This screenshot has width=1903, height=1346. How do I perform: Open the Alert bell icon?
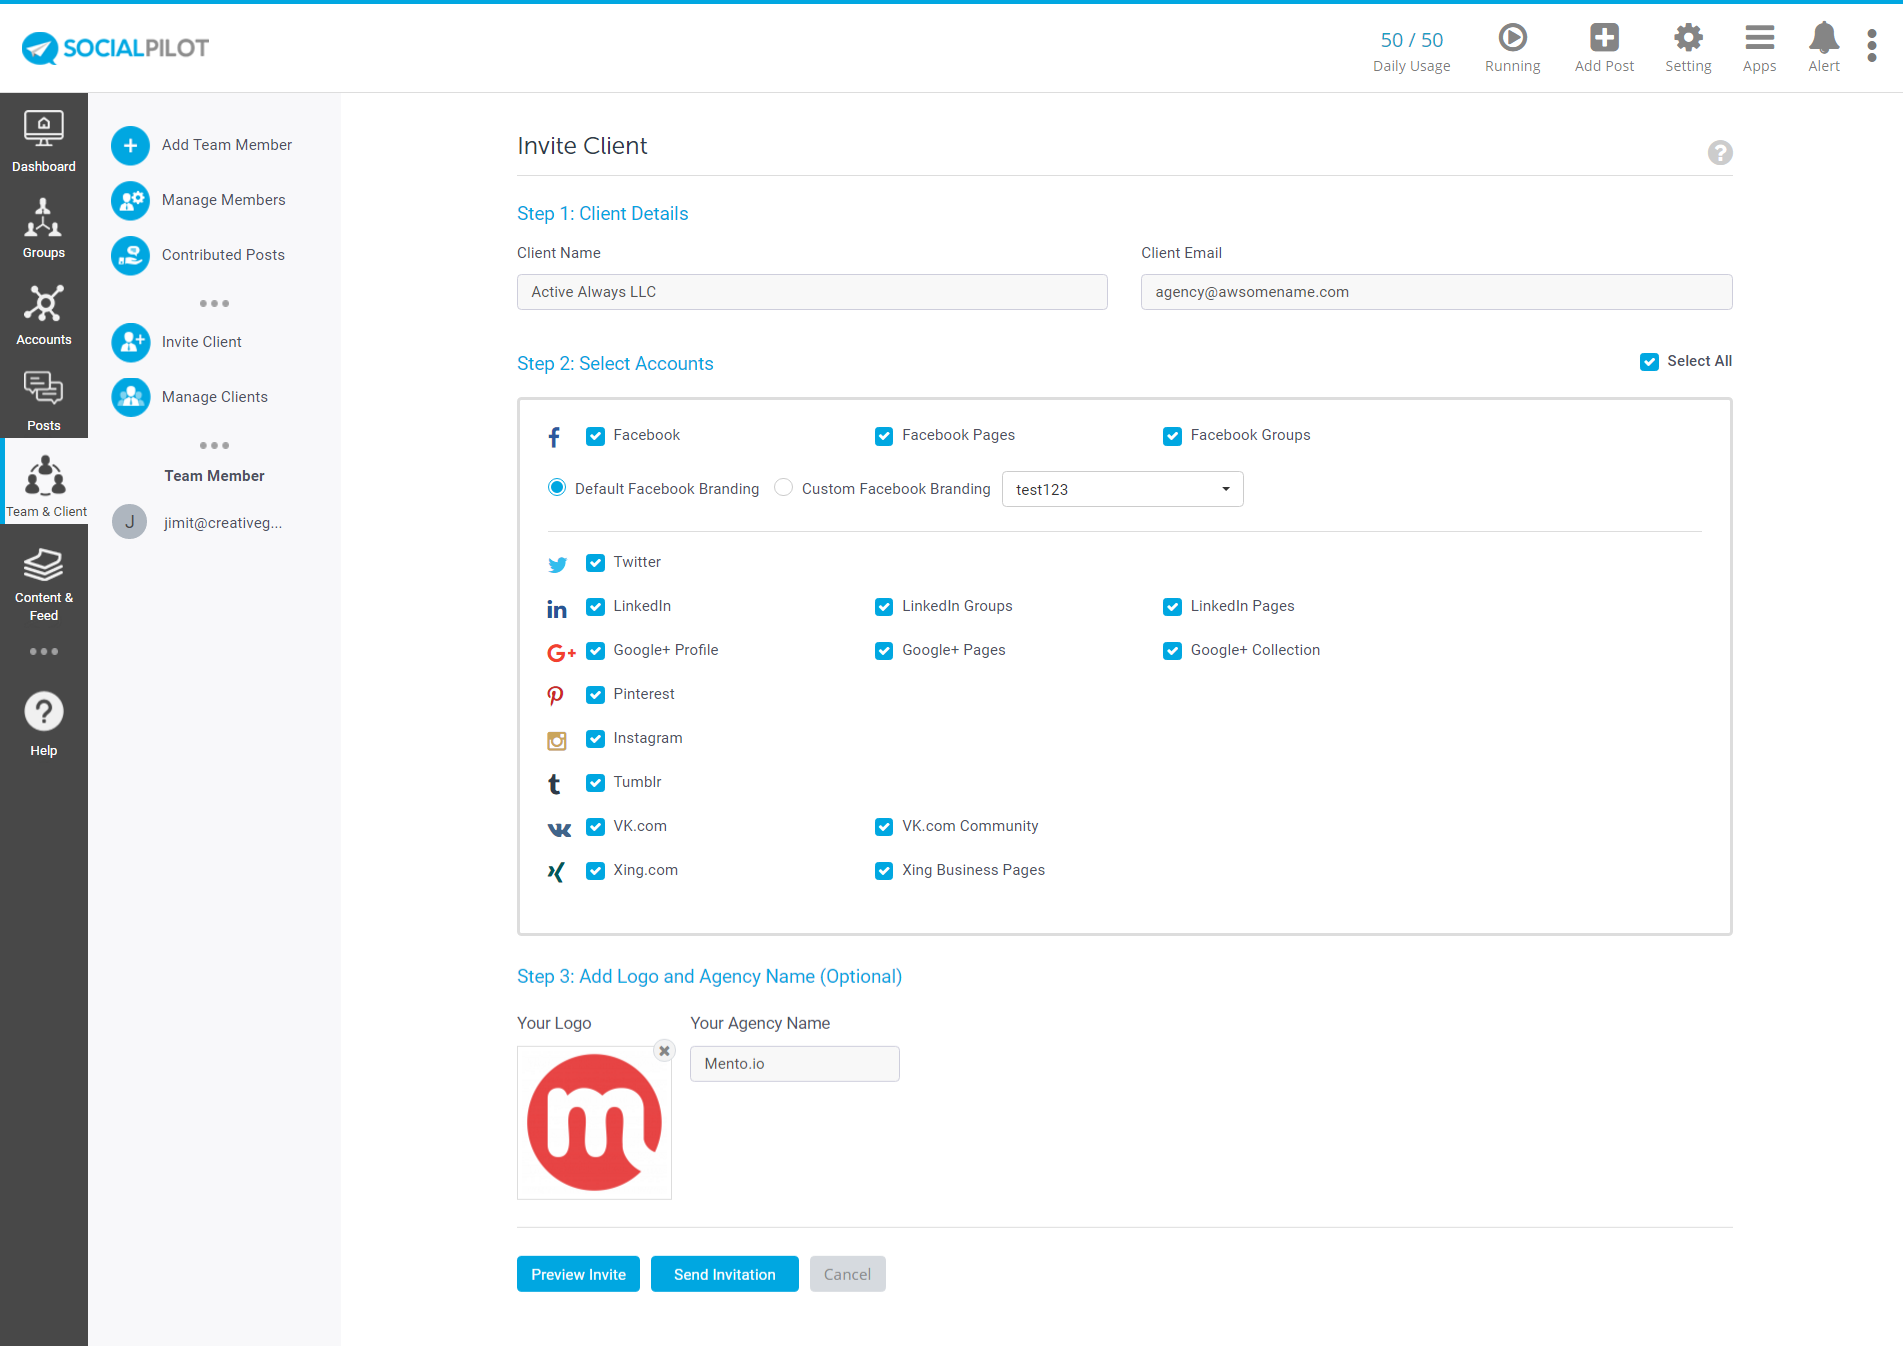(x=1824, y=38)
